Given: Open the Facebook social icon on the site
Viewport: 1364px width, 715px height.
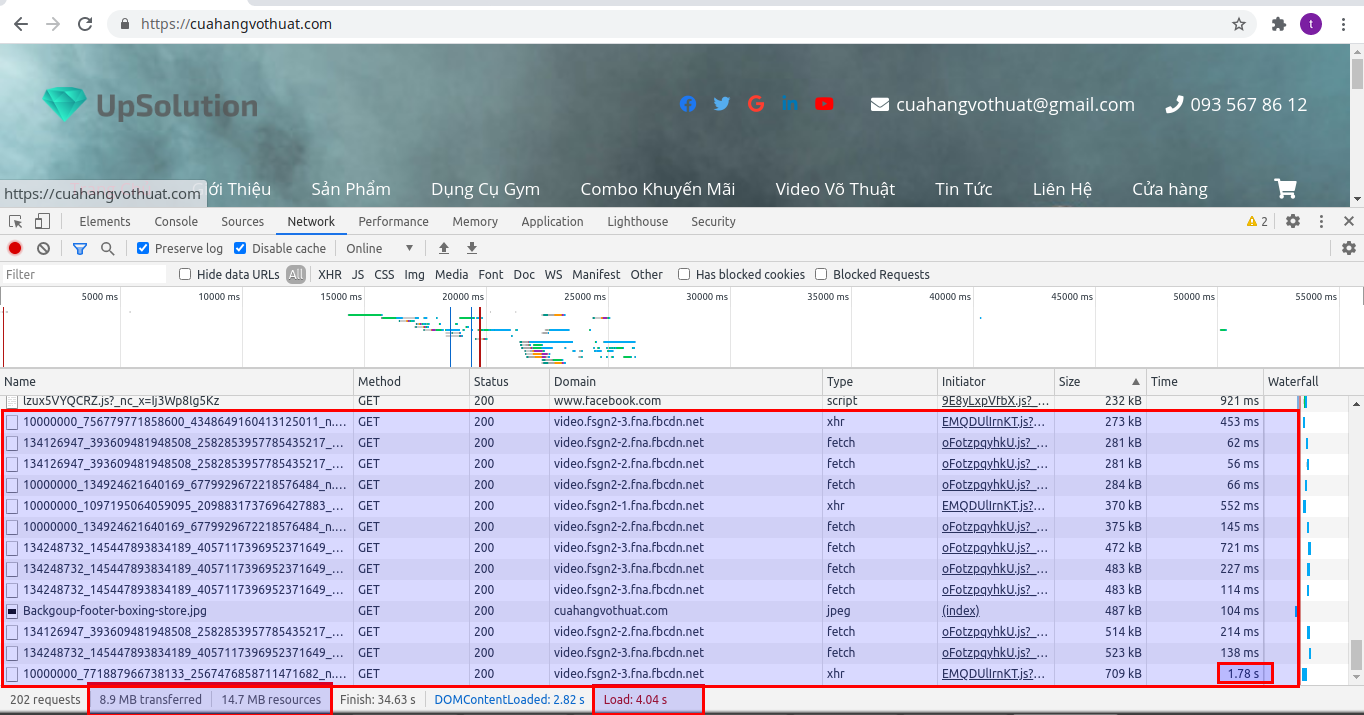Looking at the screenshot, I should tap(688, 104).
